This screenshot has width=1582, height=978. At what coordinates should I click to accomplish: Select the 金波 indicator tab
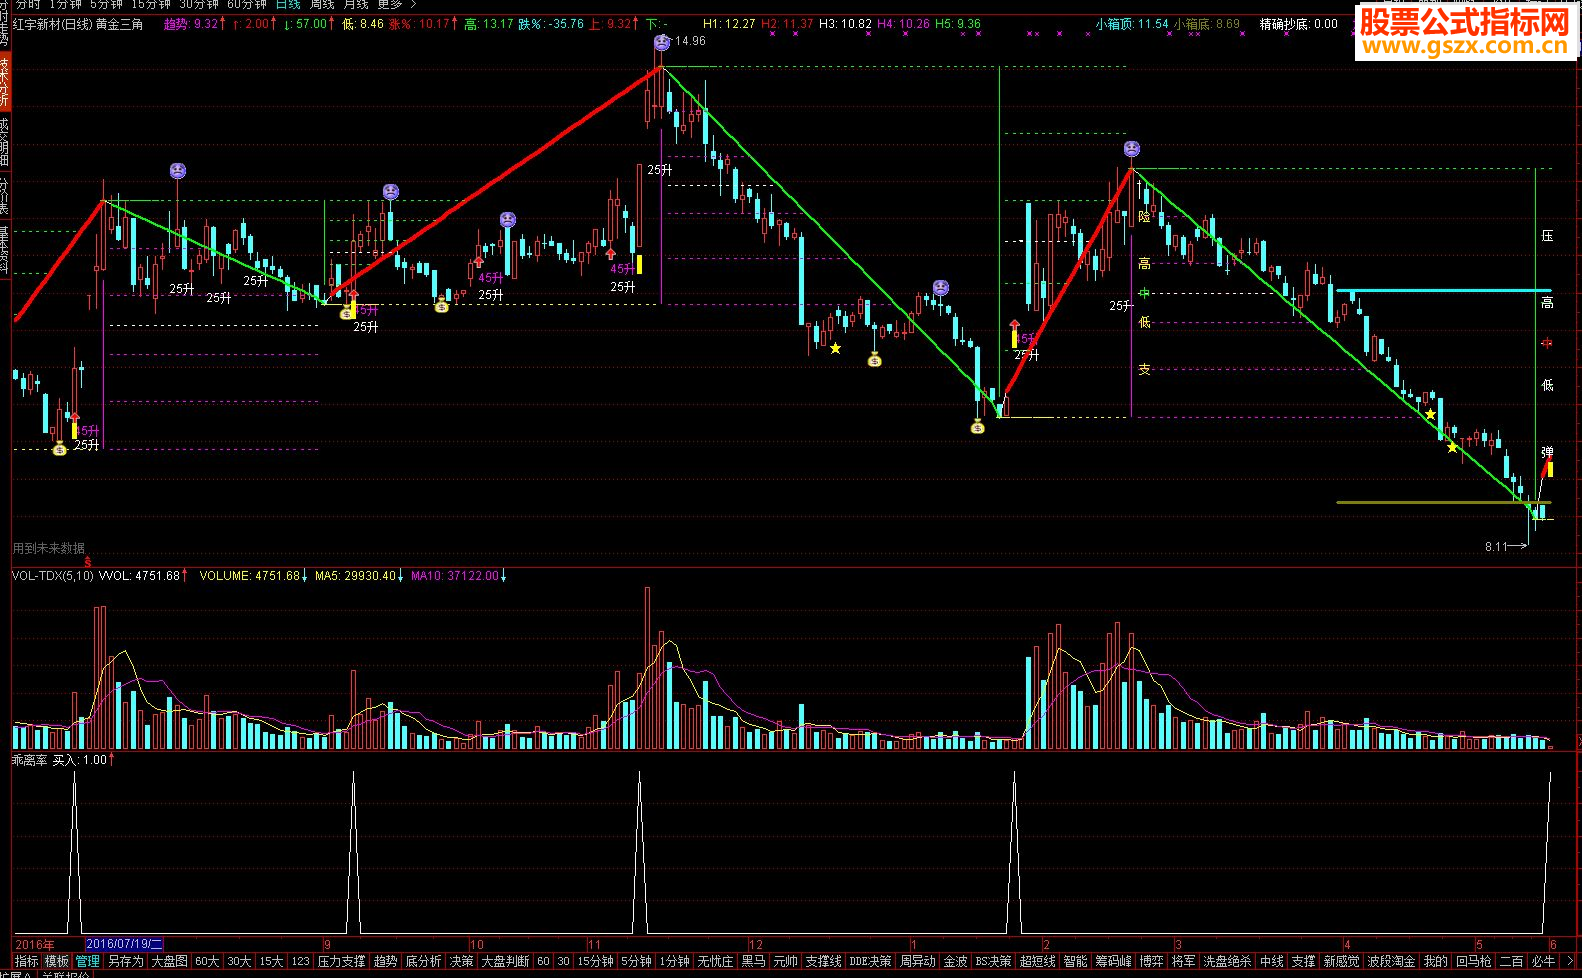(956, 961)
